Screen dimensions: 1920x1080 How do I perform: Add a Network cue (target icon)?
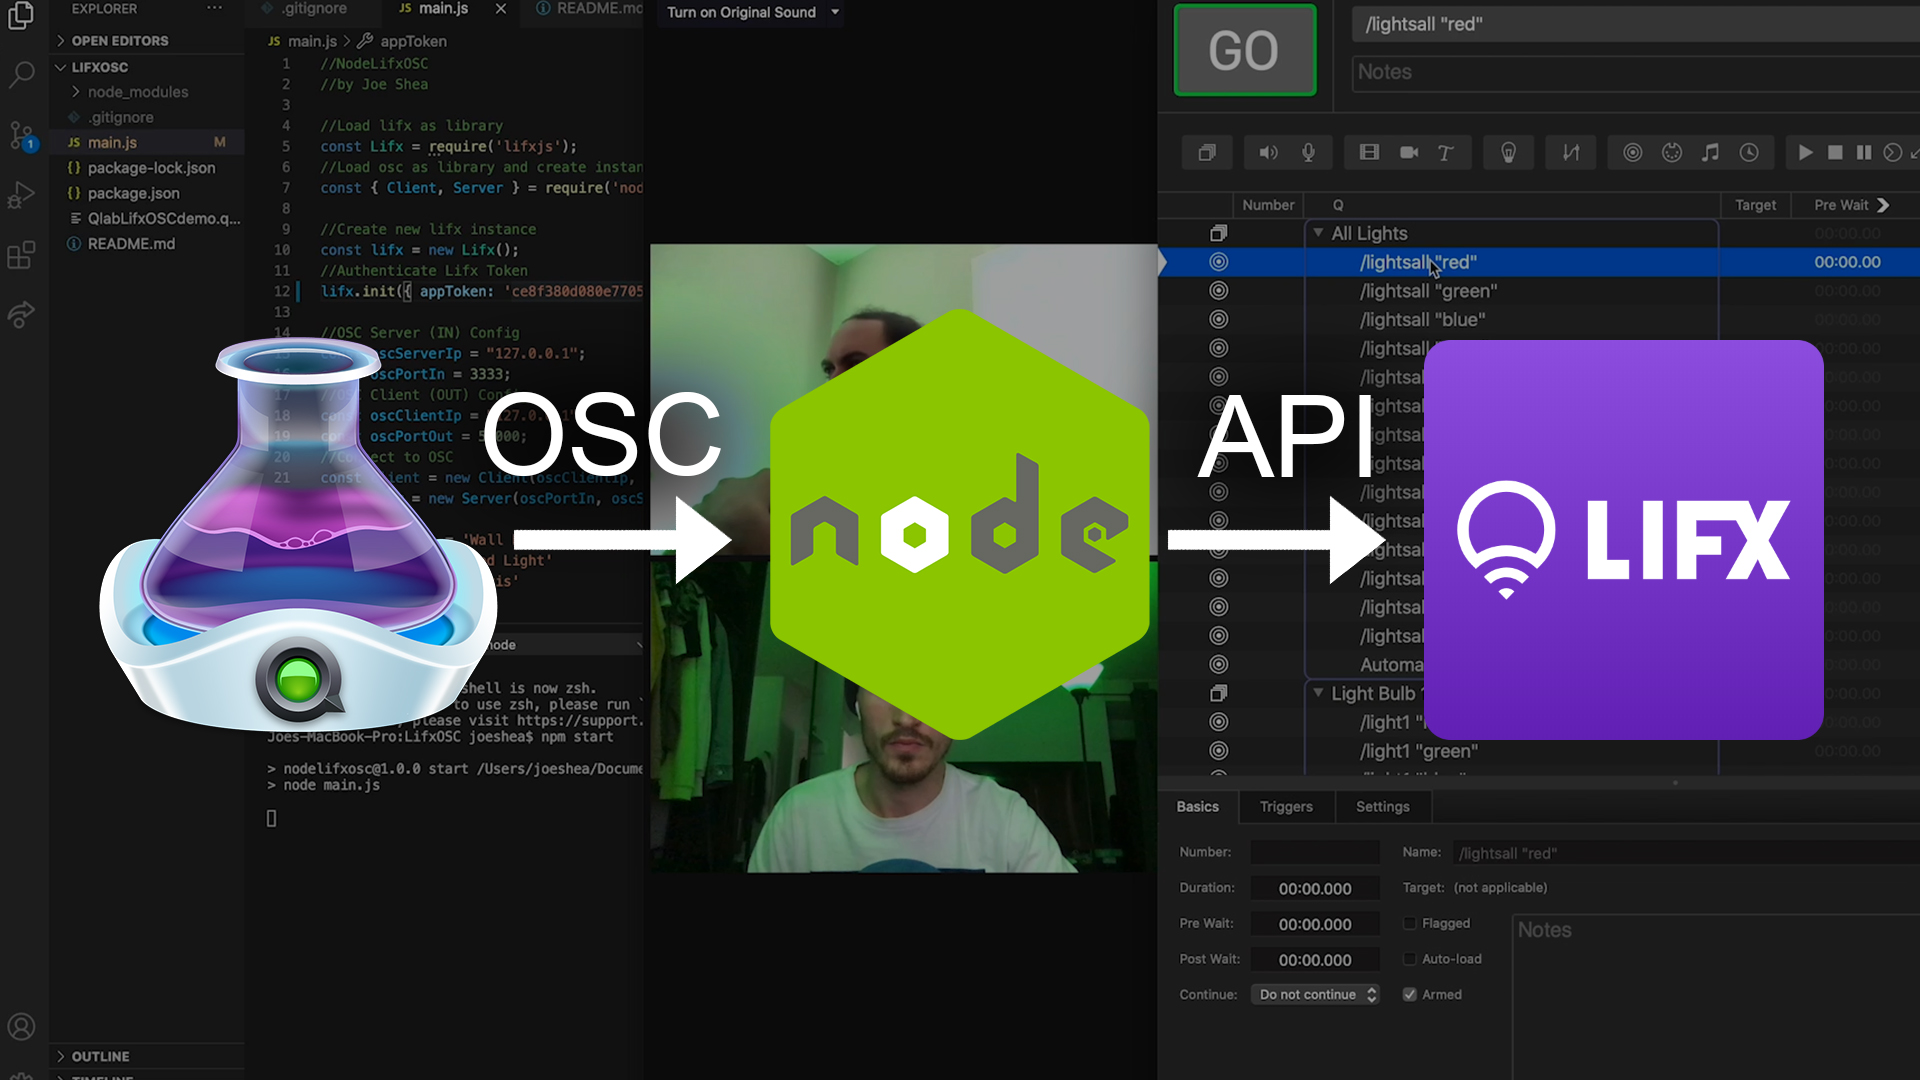tap(1632, 152)
